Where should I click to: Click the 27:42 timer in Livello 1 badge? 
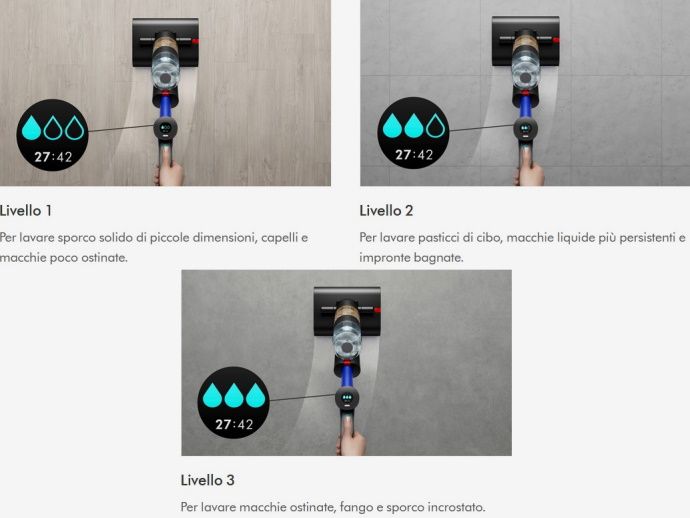(x=53, y=157)
